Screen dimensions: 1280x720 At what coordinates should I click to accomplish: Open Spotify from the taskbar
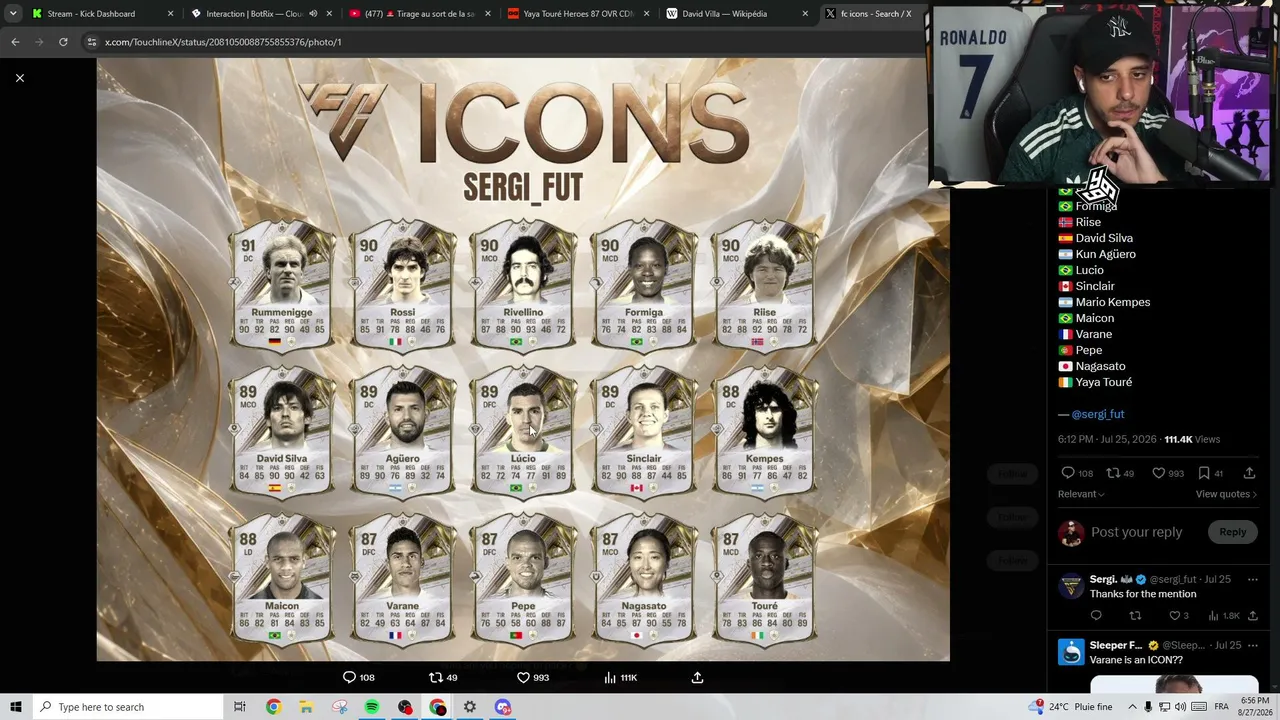[371, 707]
